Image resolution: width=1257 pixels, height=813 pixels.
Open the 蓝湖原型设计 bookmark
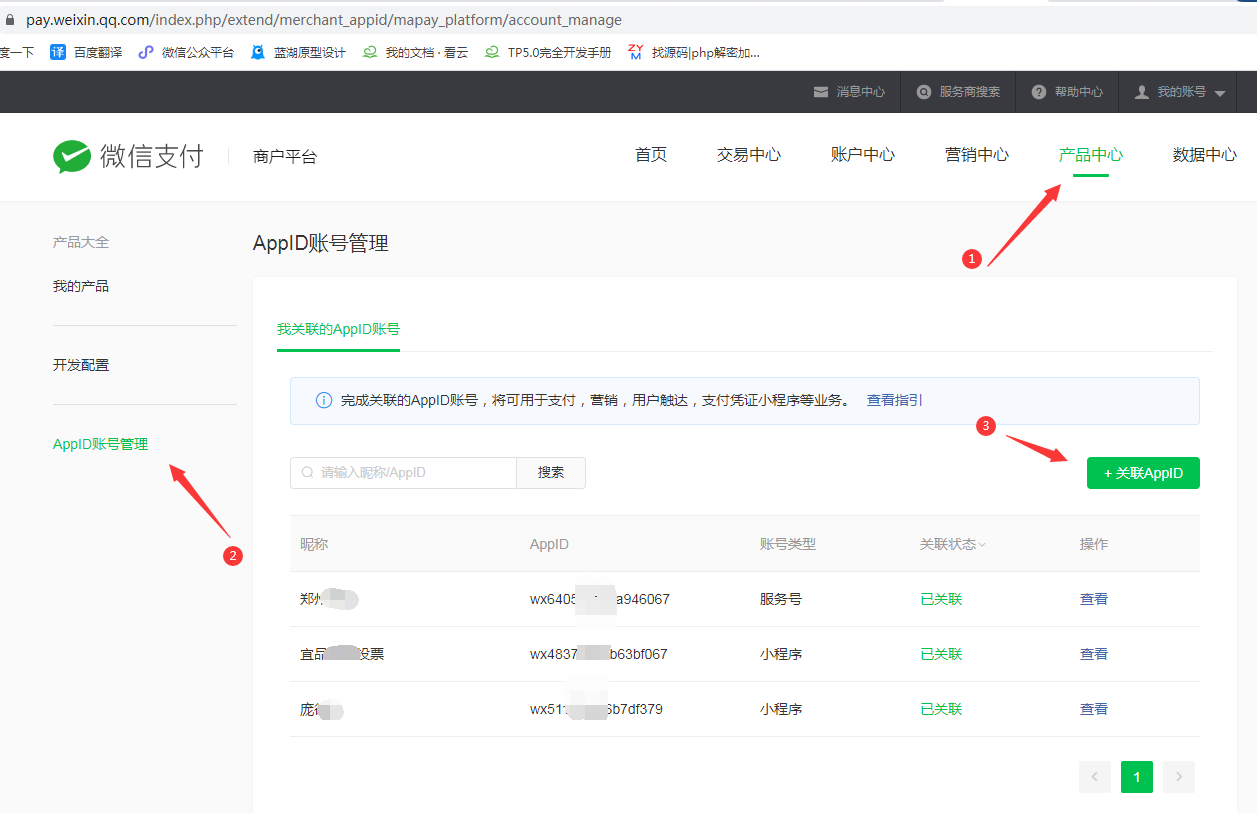pos(298,52)
